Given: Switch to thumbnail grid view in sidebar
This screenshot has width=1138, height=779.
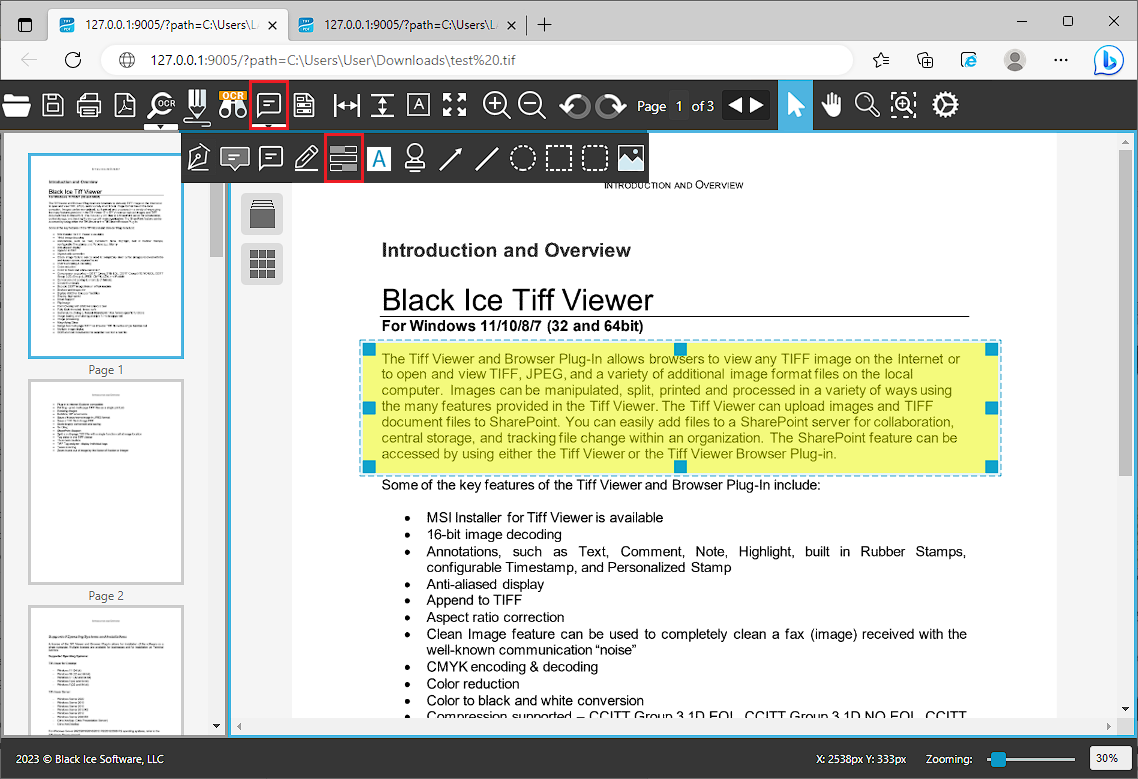Looking at the screenshot, I should coord(261,264).
